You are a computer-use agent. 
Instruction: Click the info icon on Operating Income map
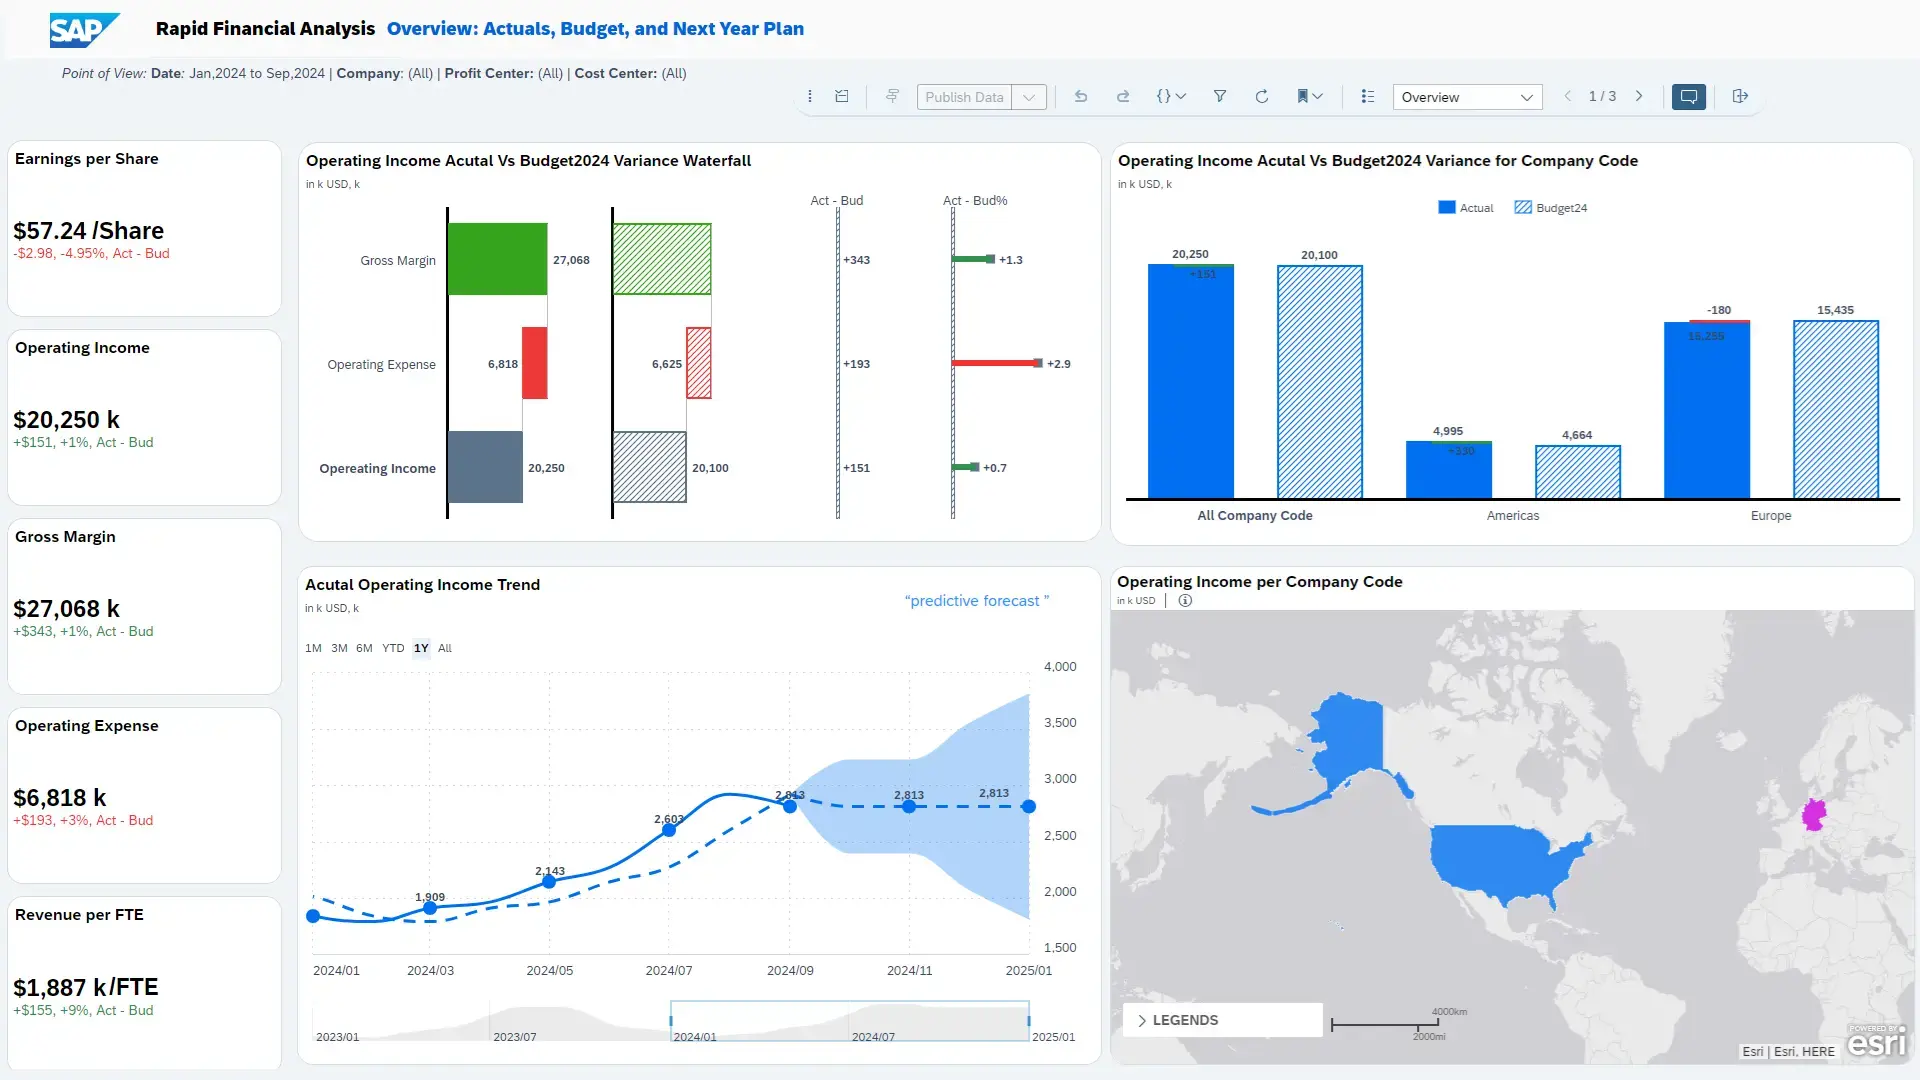[x=1185, y=600]
